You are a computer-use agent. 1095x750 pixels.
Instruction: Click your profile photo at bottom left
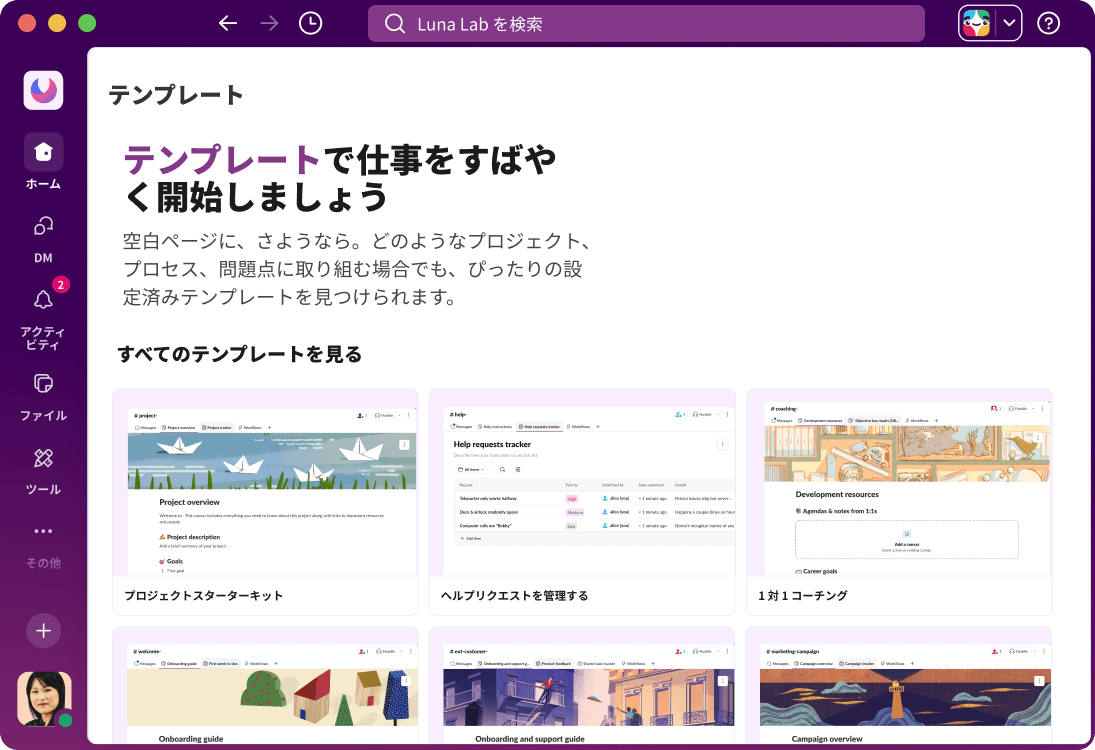(43, 698)
